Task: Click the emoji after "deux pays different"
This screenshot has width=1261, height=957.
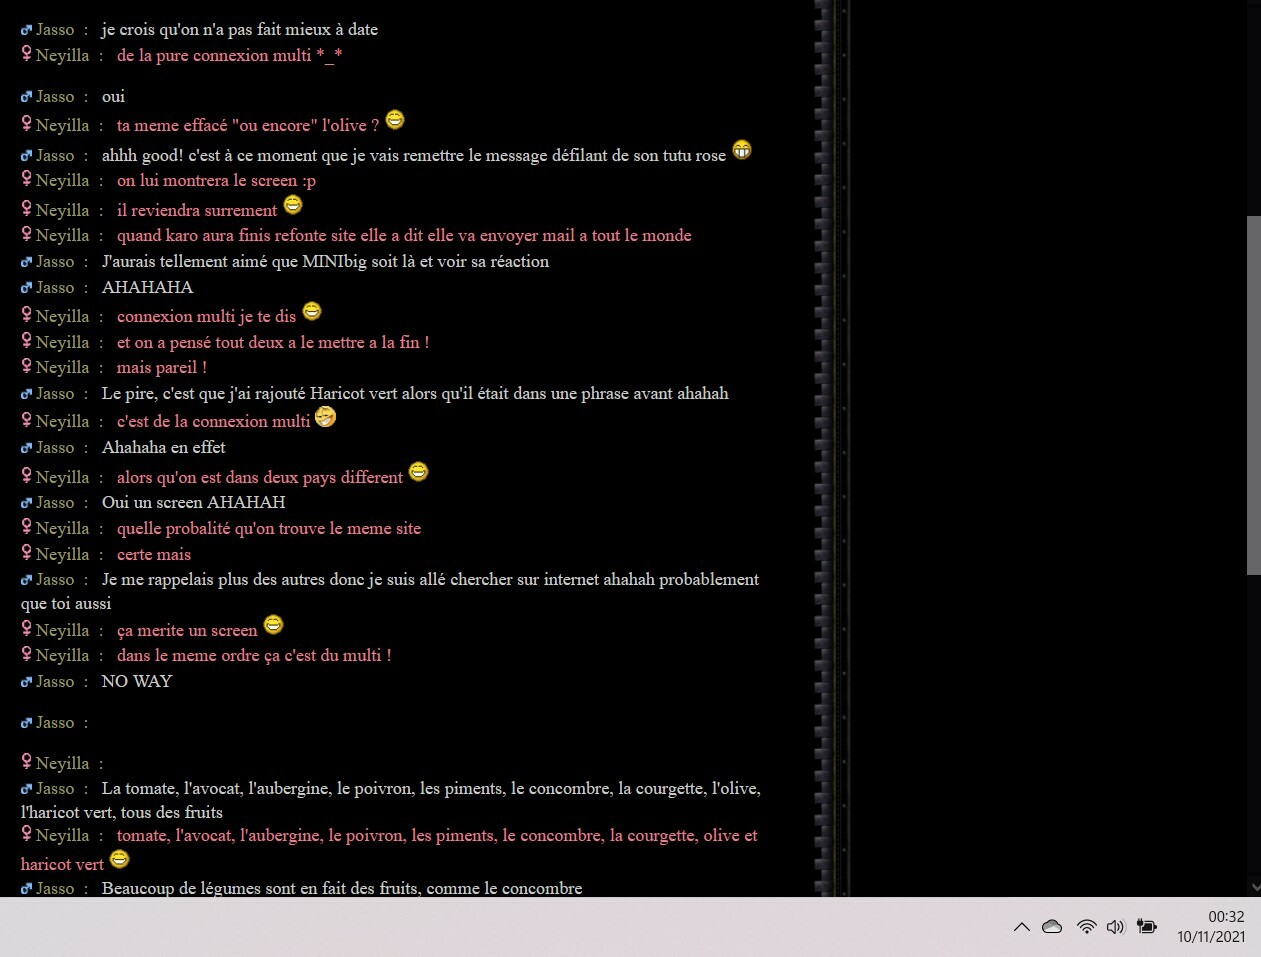Action: pos(419,472)
